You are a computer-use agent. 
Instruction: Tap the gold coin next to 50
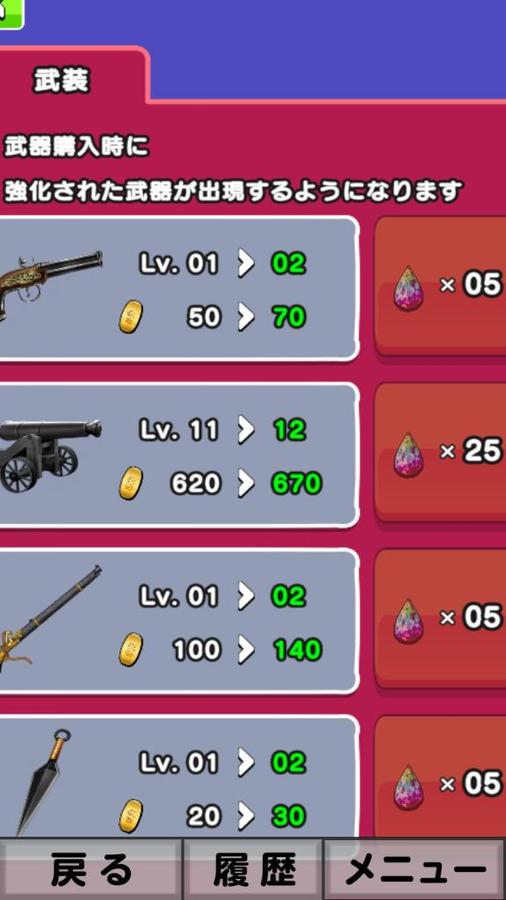pos(131,317)
